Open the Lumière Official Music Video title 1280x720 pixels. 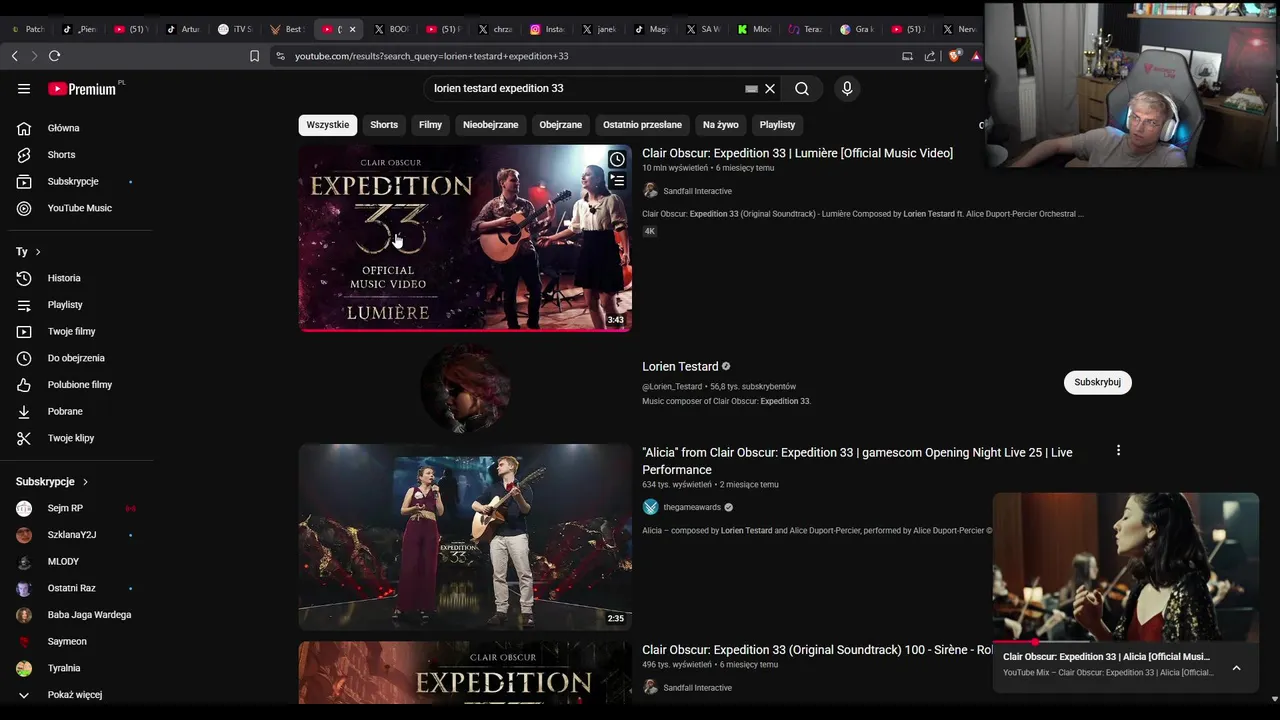[x=797, y=153]
